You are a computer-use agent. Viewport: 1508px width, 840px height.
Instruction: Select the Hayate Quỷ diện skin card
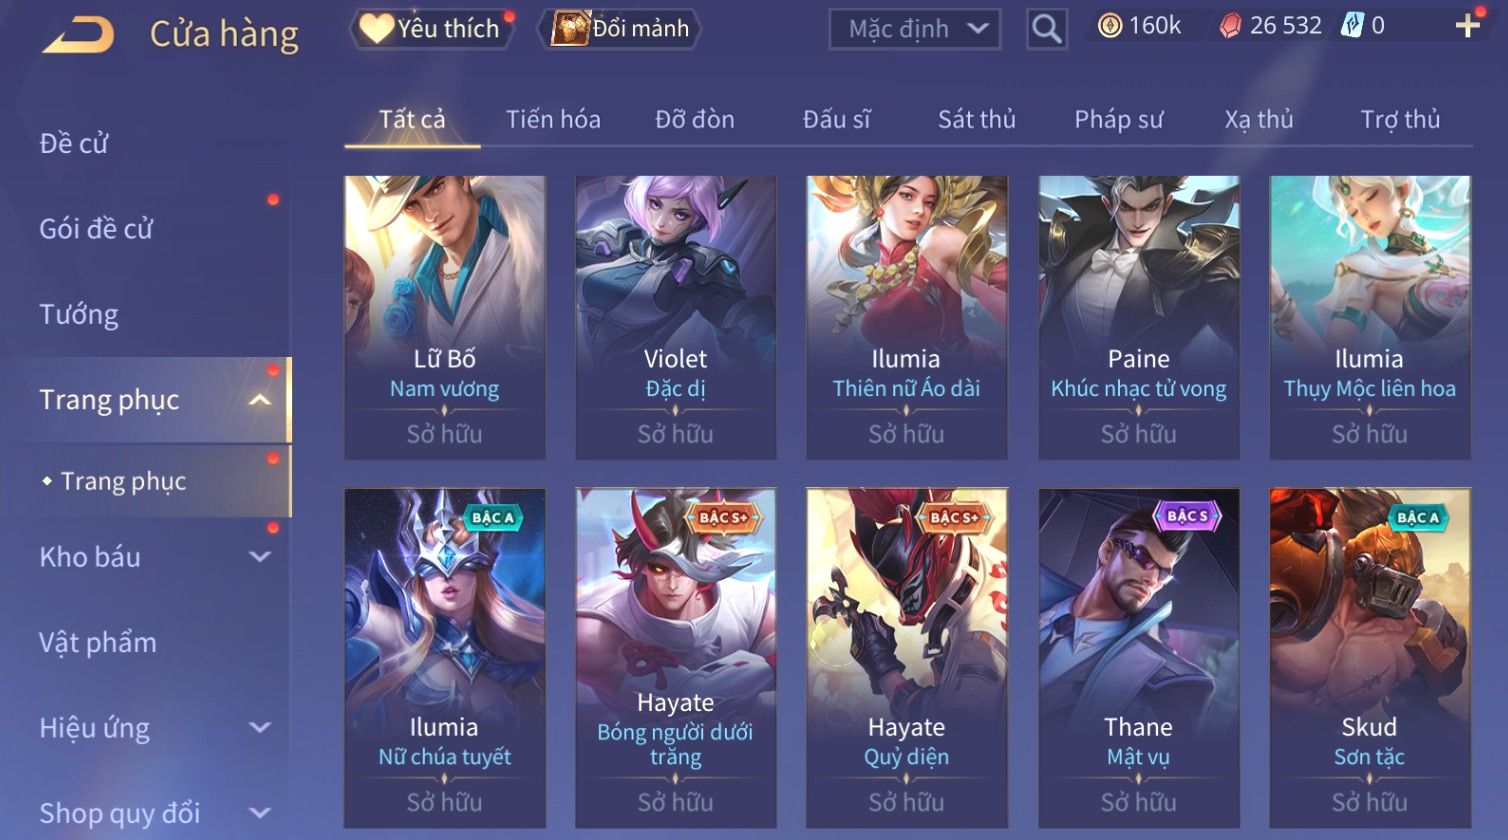907,658
